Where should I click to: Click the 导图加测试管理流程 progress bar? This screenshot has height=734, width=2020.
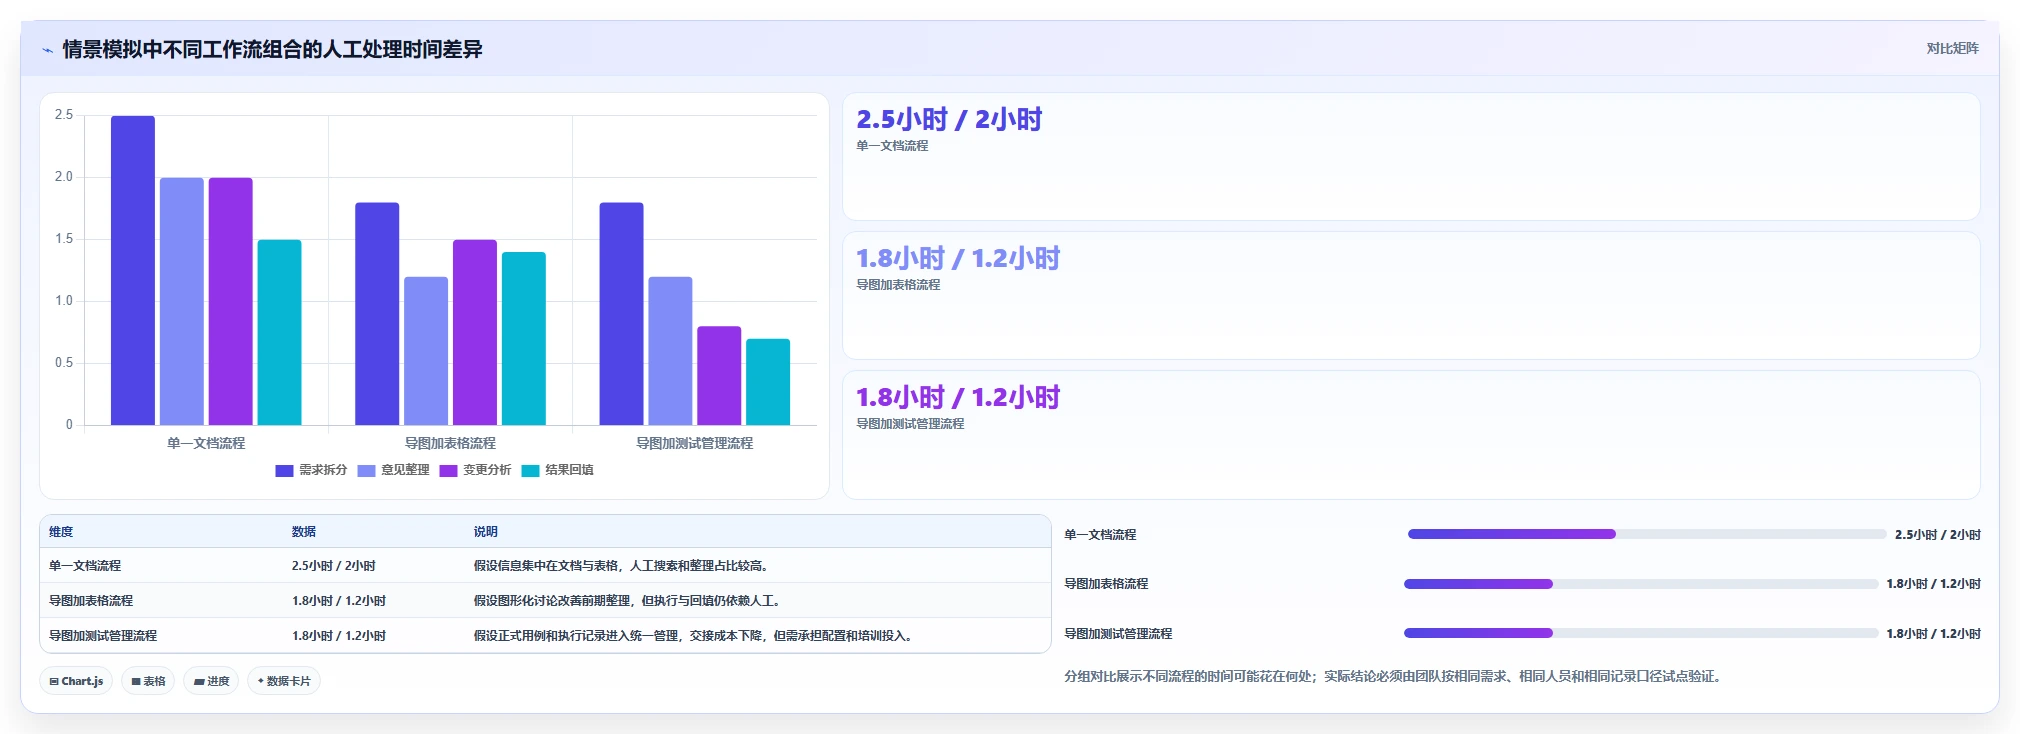[x=1640, y=633]
